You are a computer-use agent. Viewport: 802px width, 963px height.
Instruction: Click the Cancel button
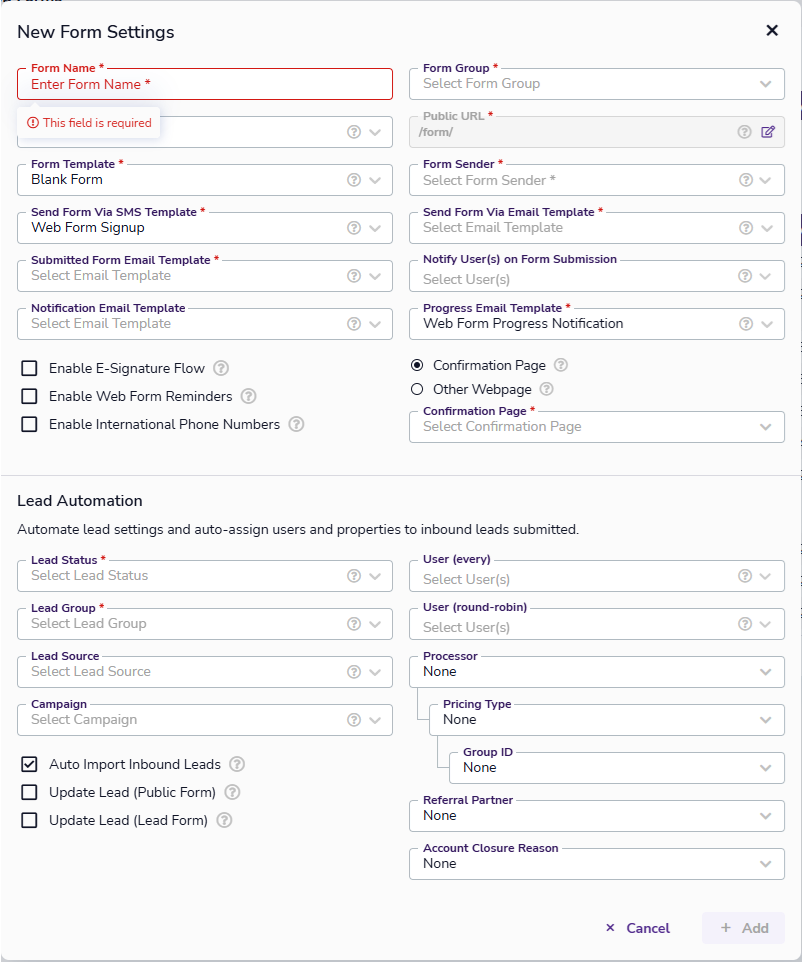638,928
